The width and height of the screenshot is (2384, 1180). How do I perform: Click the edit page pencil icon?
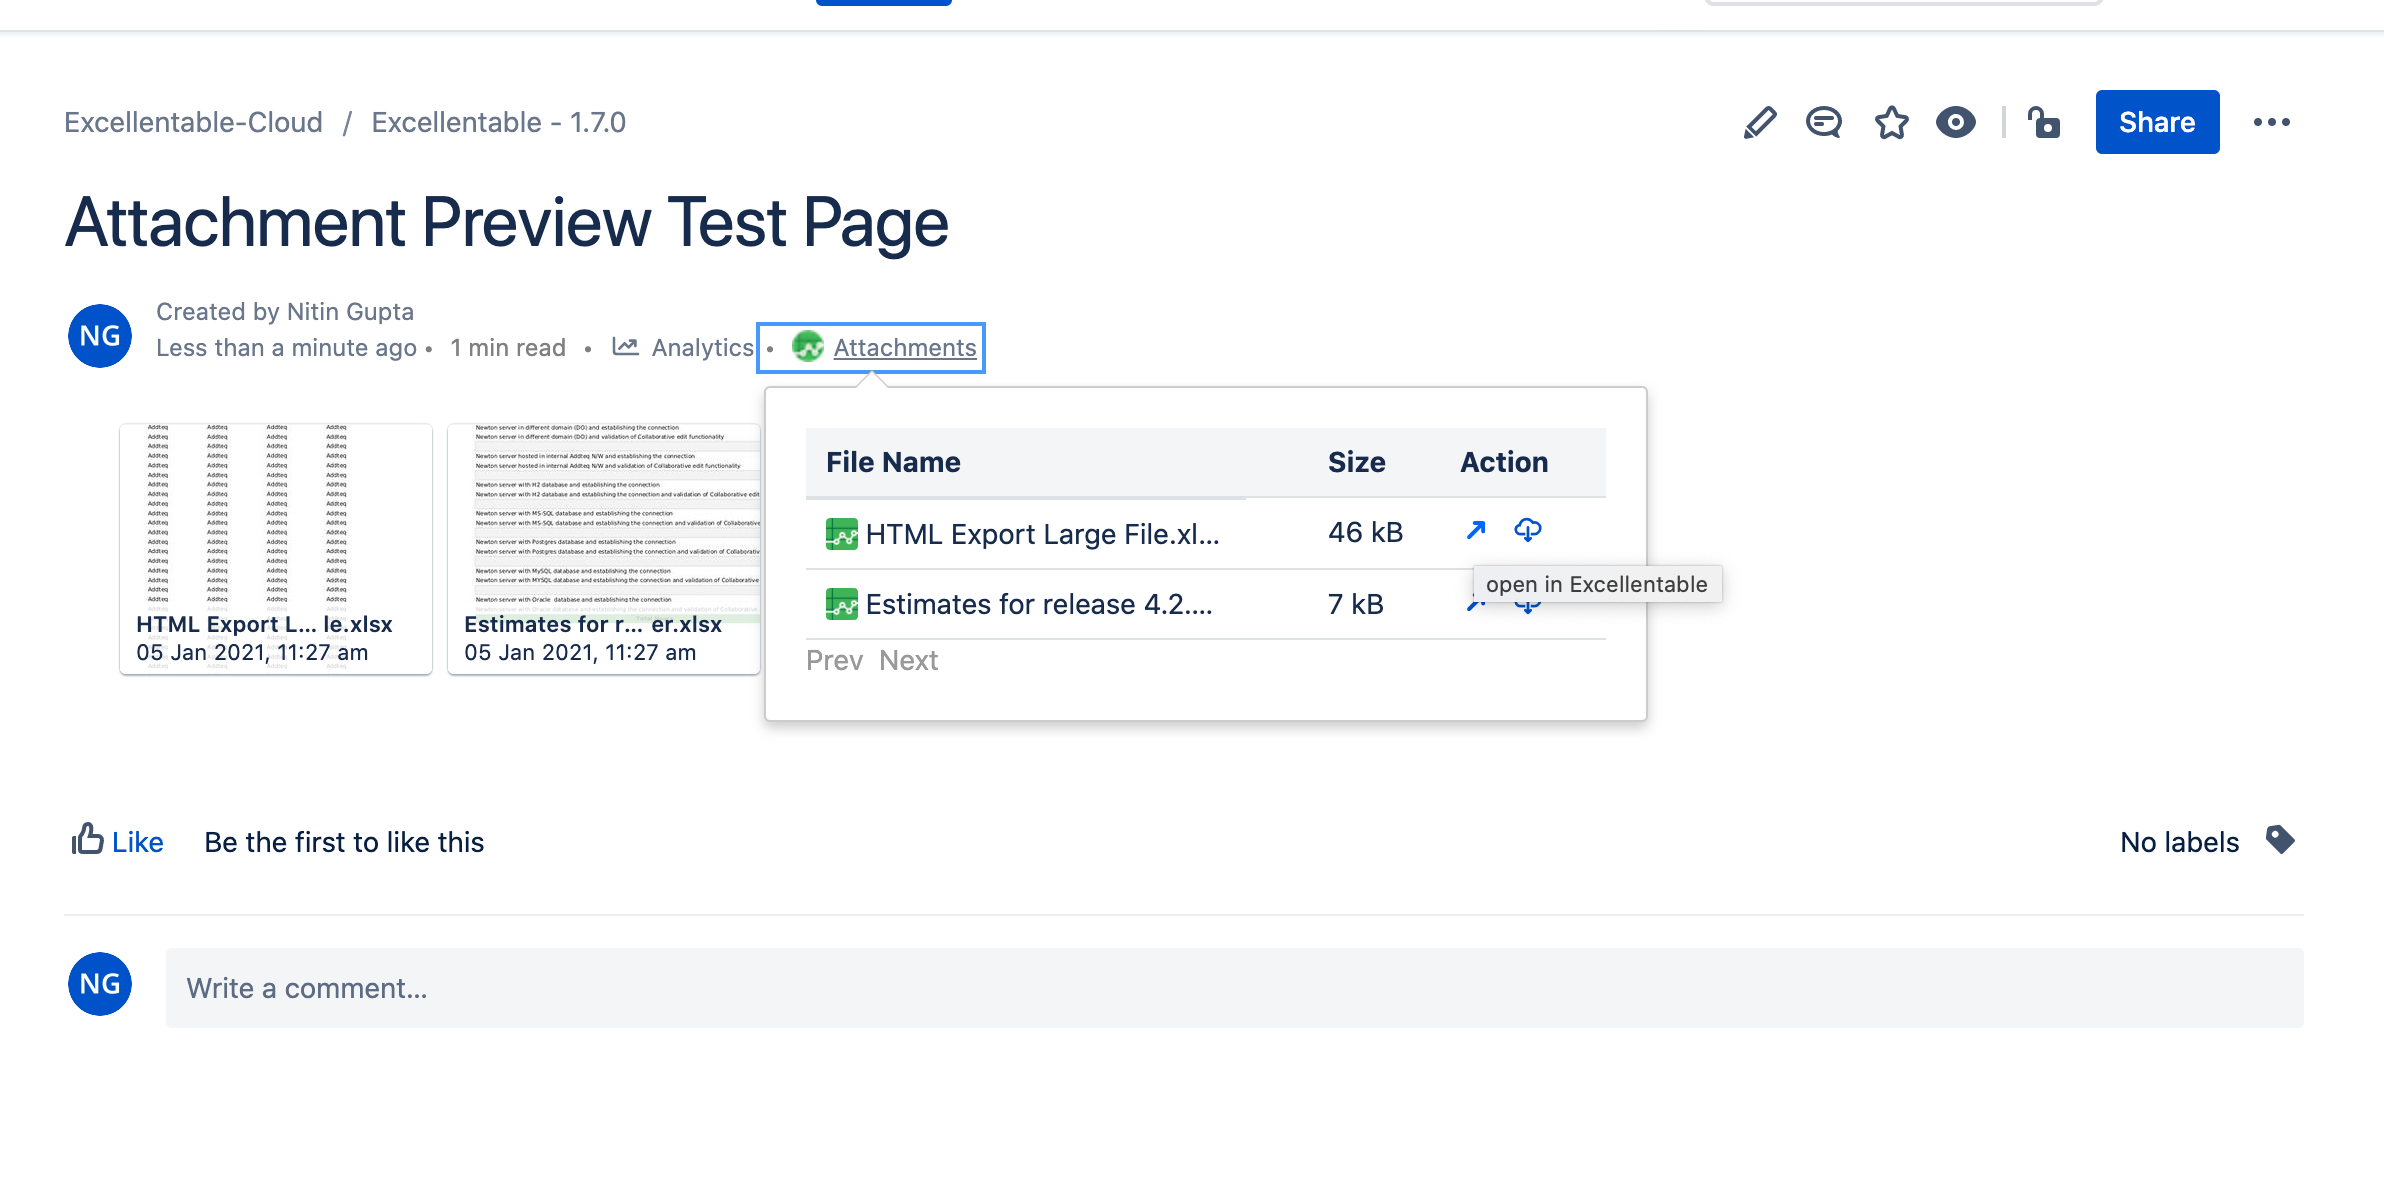(1760, 122)
